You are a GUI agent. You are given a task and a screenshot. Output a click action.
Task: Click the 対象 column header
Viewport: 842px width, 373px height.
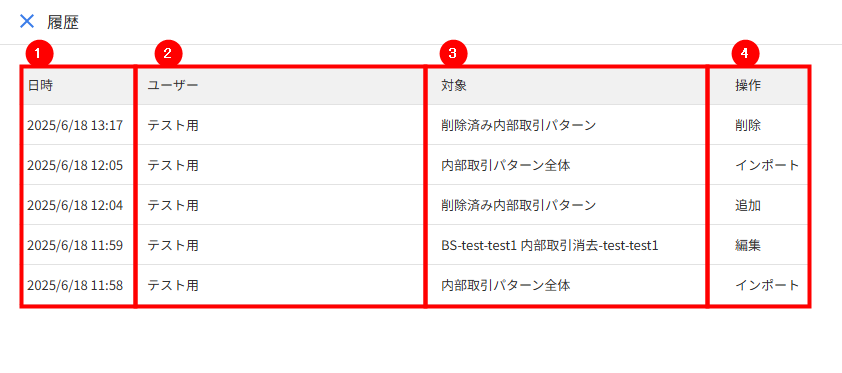[454, 86]
